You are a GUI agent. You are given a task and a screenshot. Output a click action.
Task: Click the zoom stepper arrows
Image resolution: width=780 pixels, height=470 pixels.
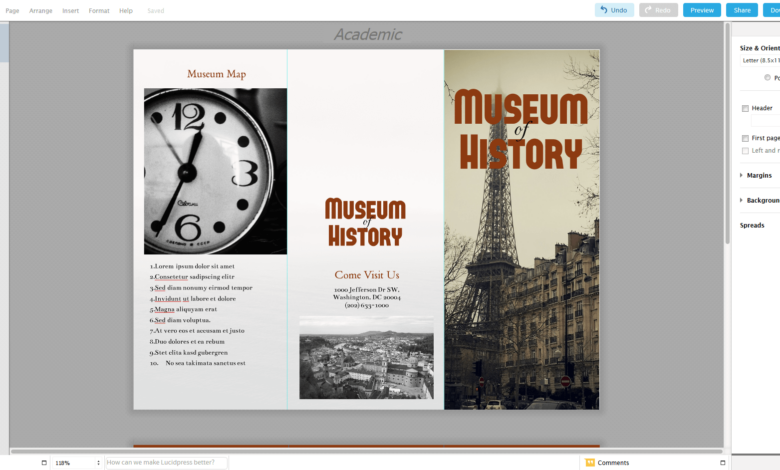click(x=98, y=463)
